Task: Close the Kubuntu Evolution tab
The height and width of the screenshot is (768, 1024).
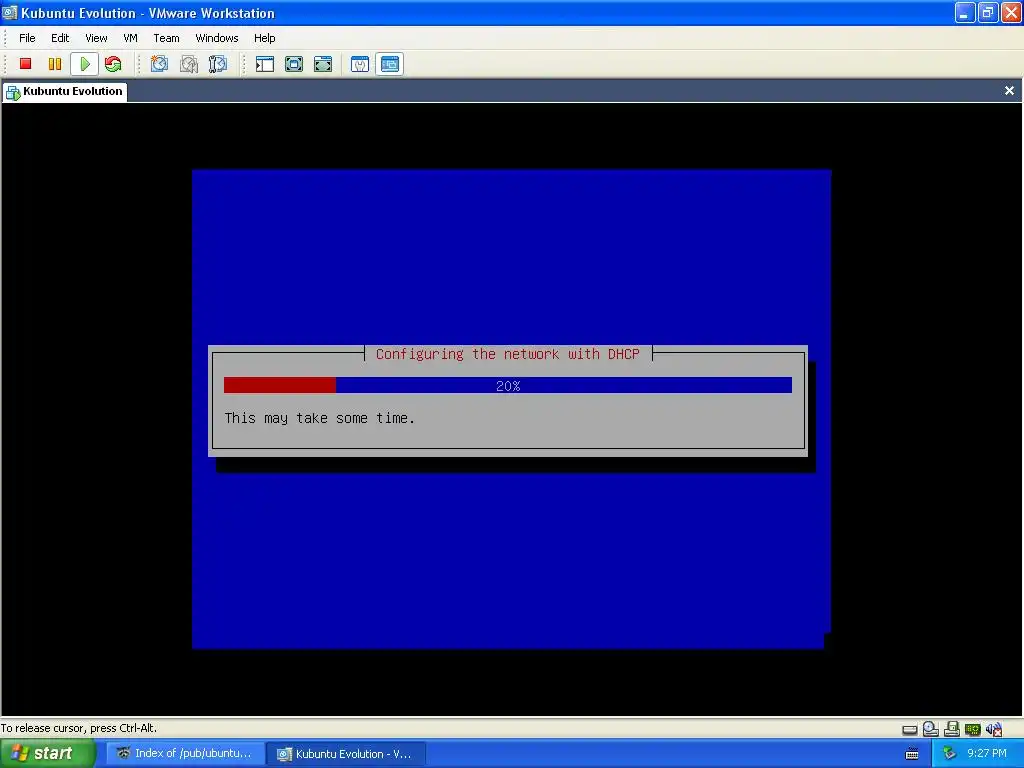Action: 1009,91
